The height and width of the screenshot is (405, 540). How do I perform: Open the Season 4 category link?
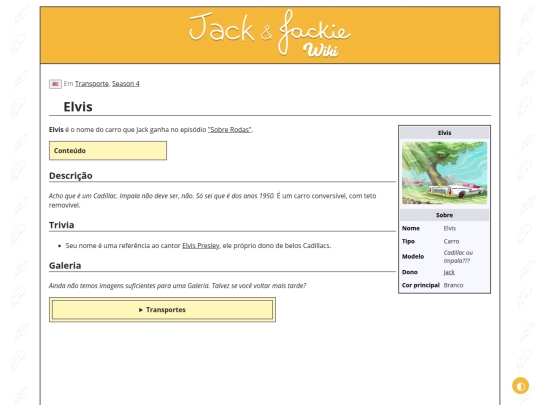pyautogui.click(x=126, y=84)
